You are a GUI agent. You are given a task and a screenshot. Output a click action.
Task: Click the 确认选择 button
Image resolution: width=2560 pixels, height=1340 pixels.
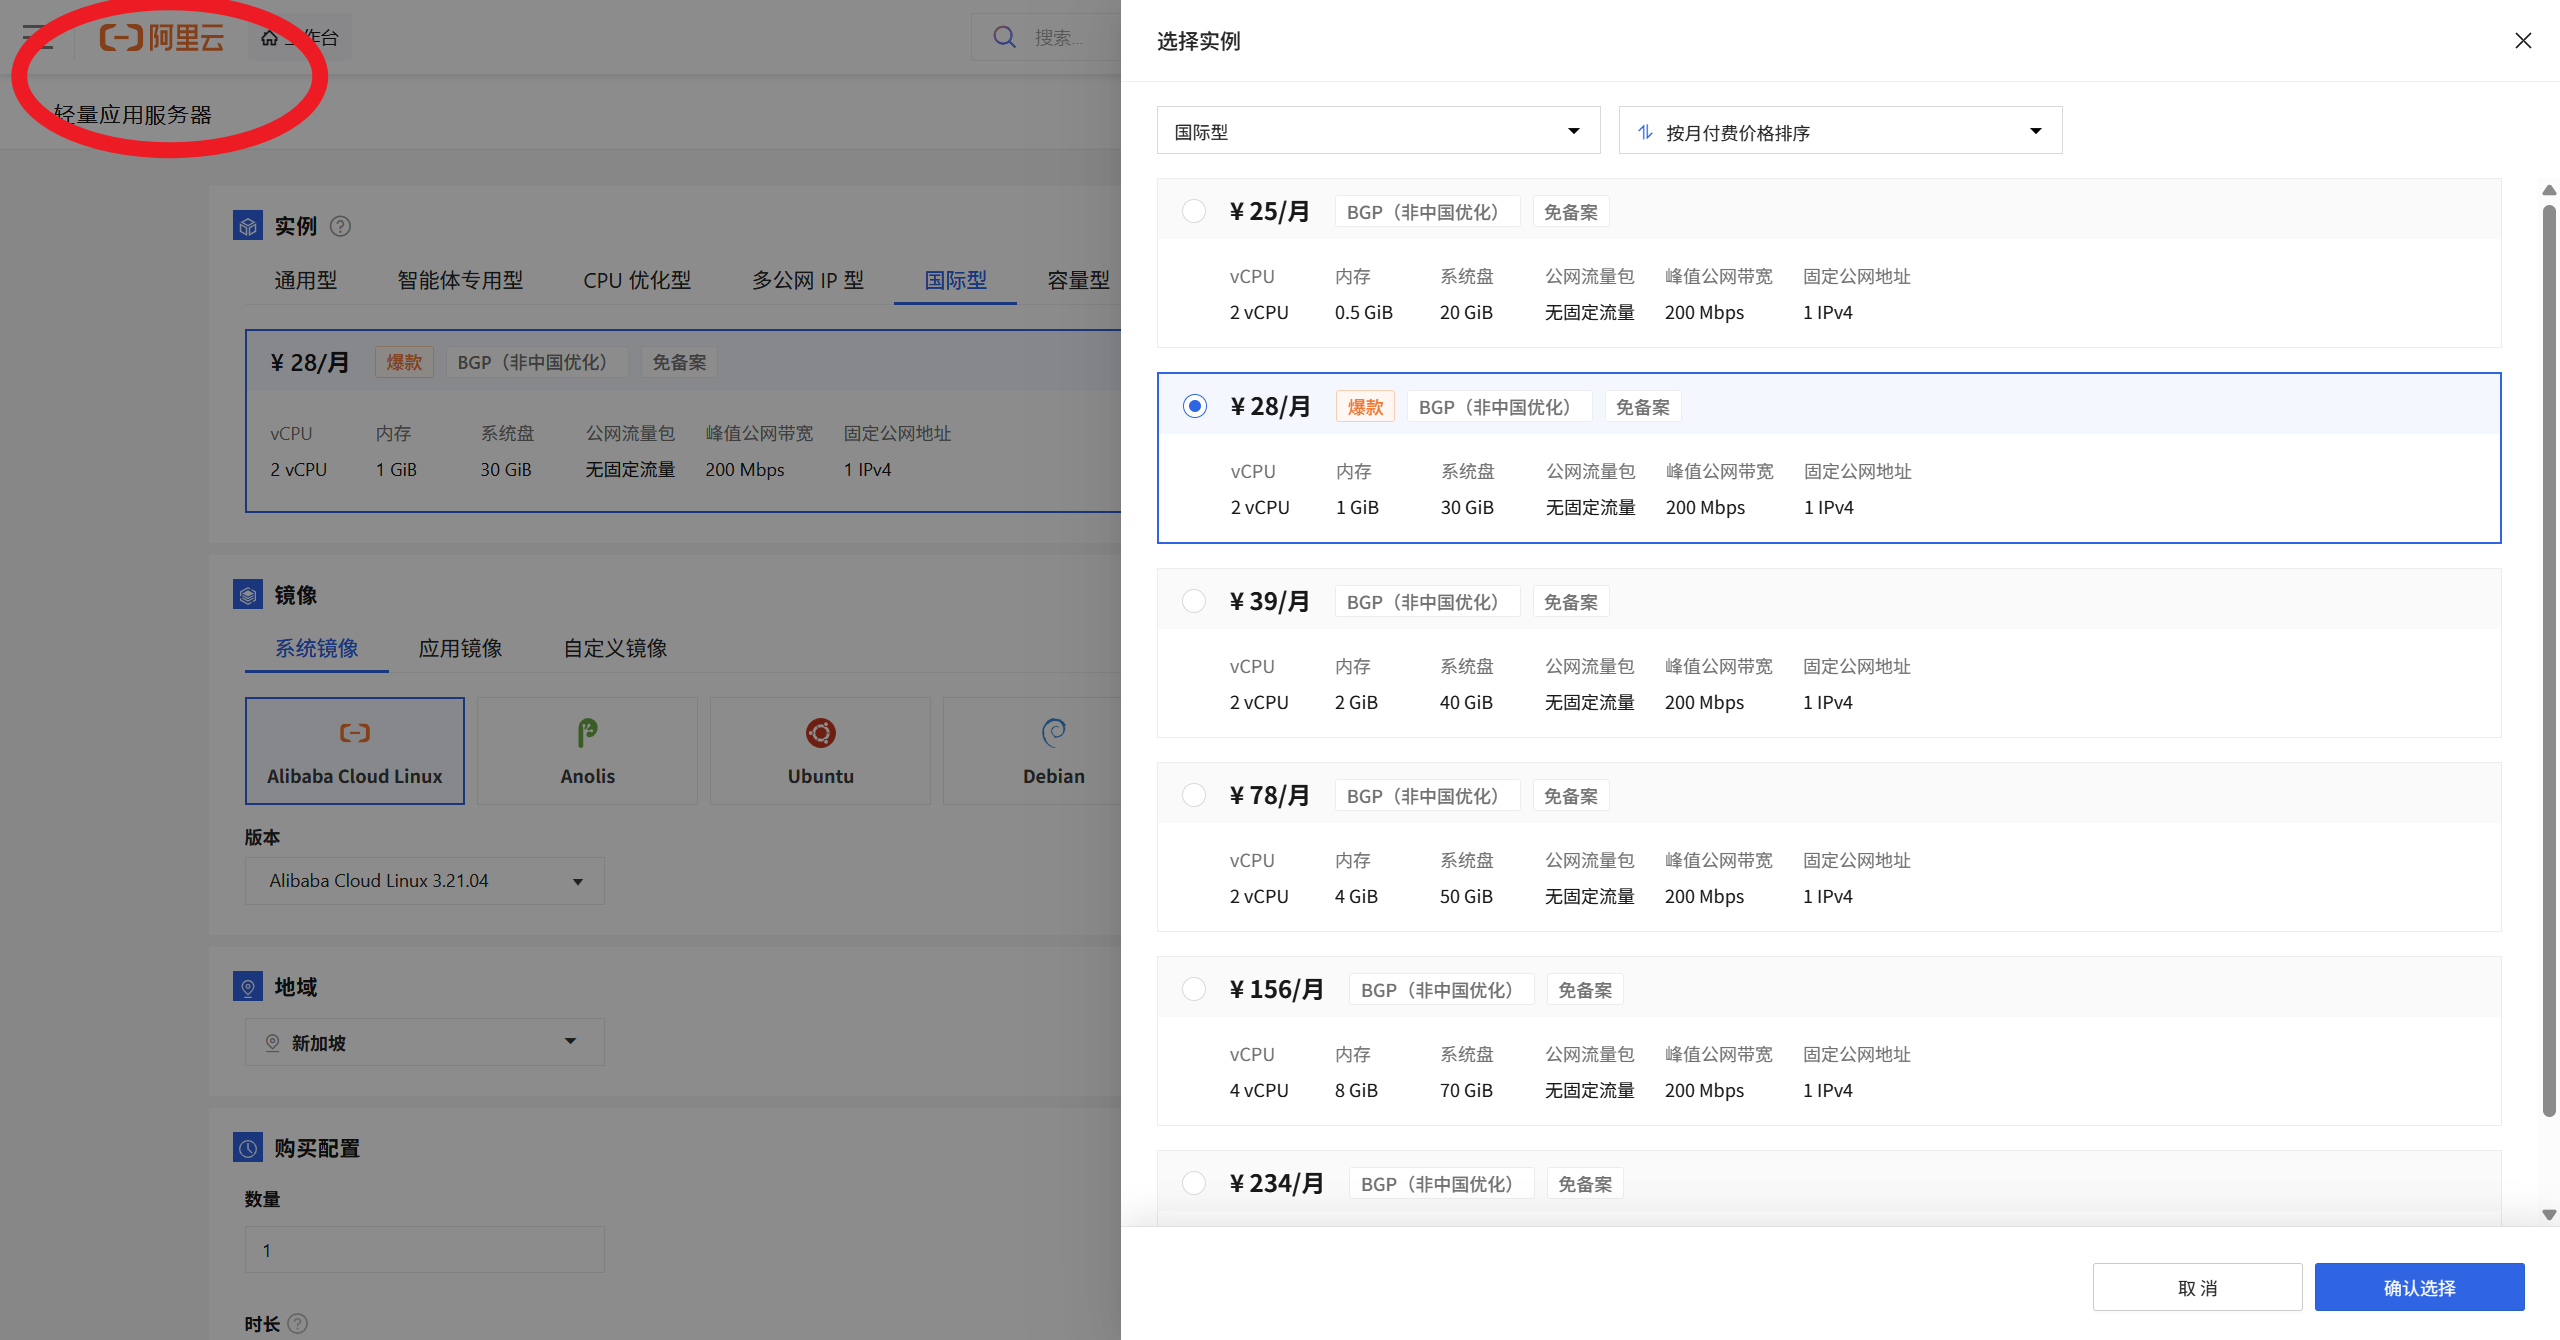pyautogui.click(x=2420, y=1287)
